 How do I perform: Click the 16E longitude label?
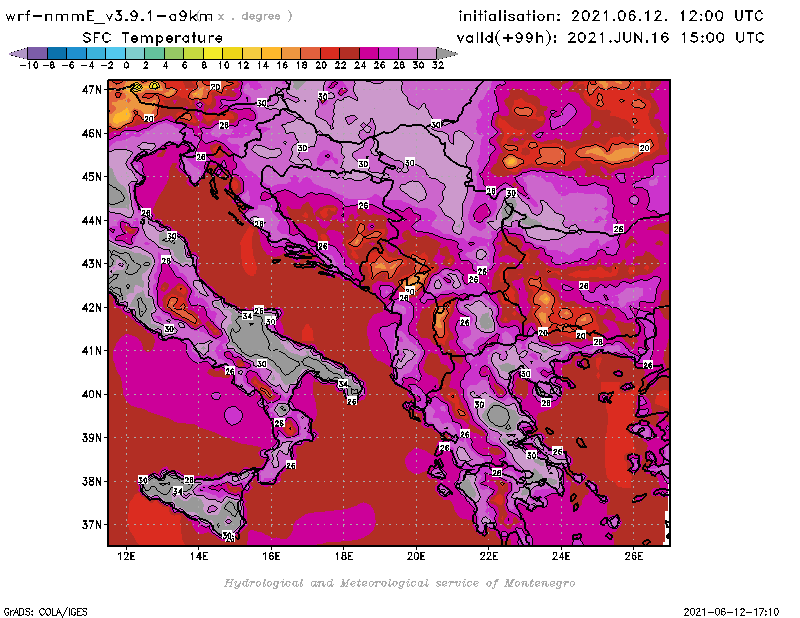(x=271, y=556)
